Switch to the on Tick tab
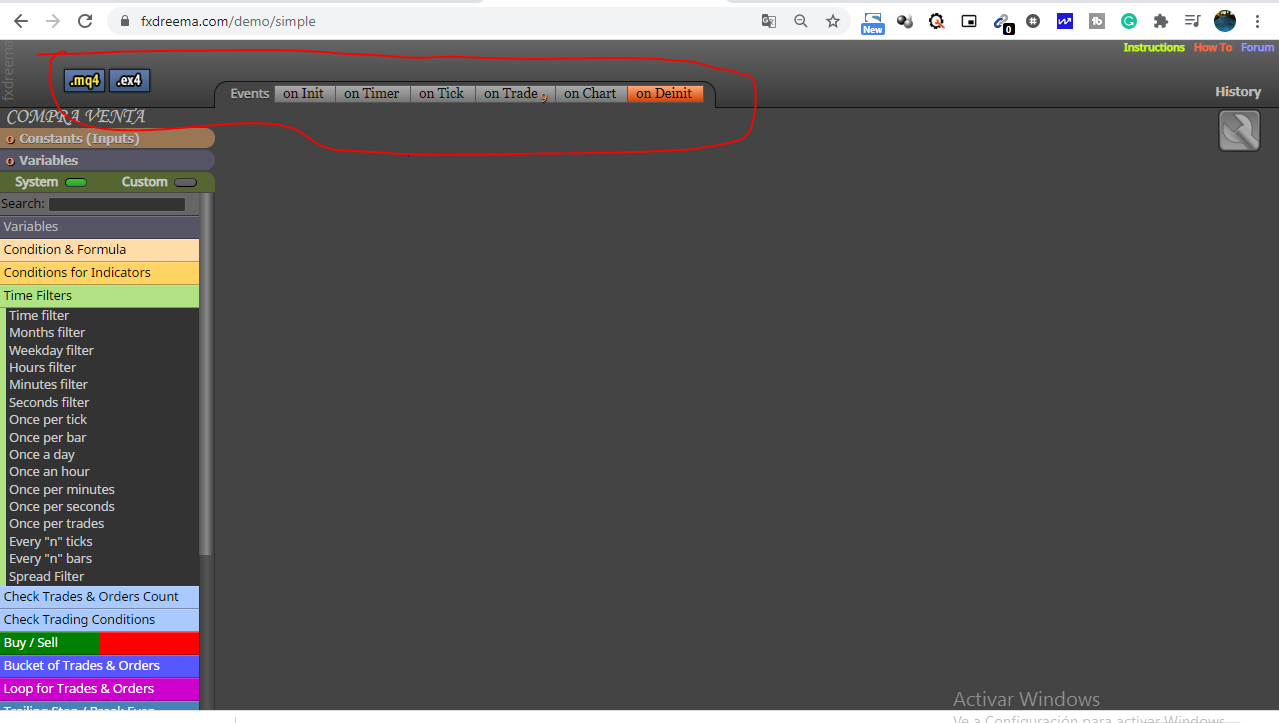 442,93
